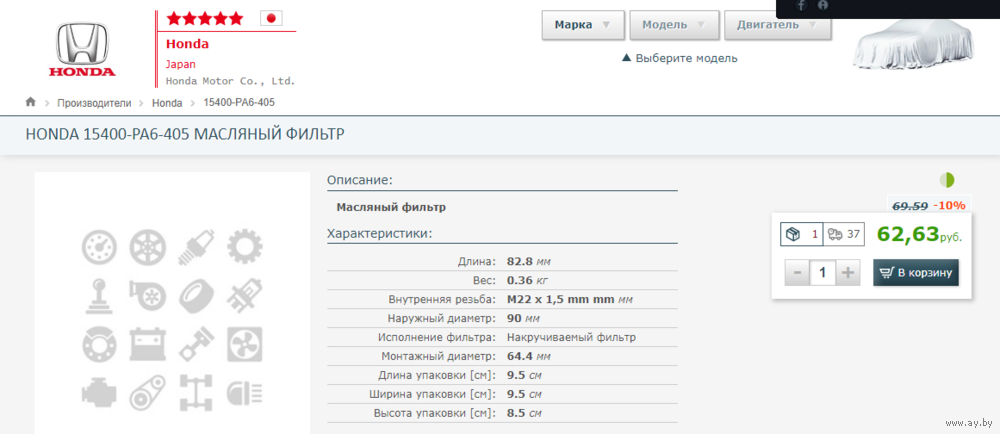1000x434 pixels.
Task: Click the piston icon in placeholder image
Action: coord(196,344)
